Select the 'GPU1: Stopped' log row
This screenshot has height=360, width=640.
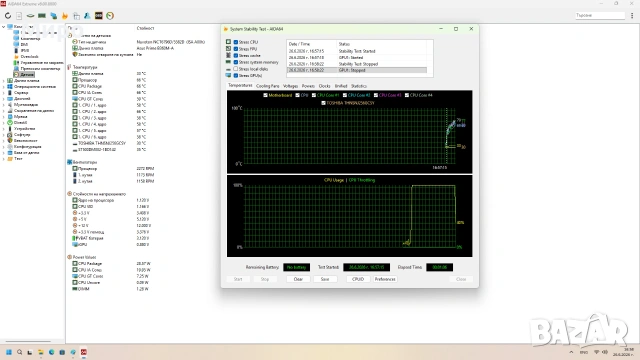click(x=357, y=70)
